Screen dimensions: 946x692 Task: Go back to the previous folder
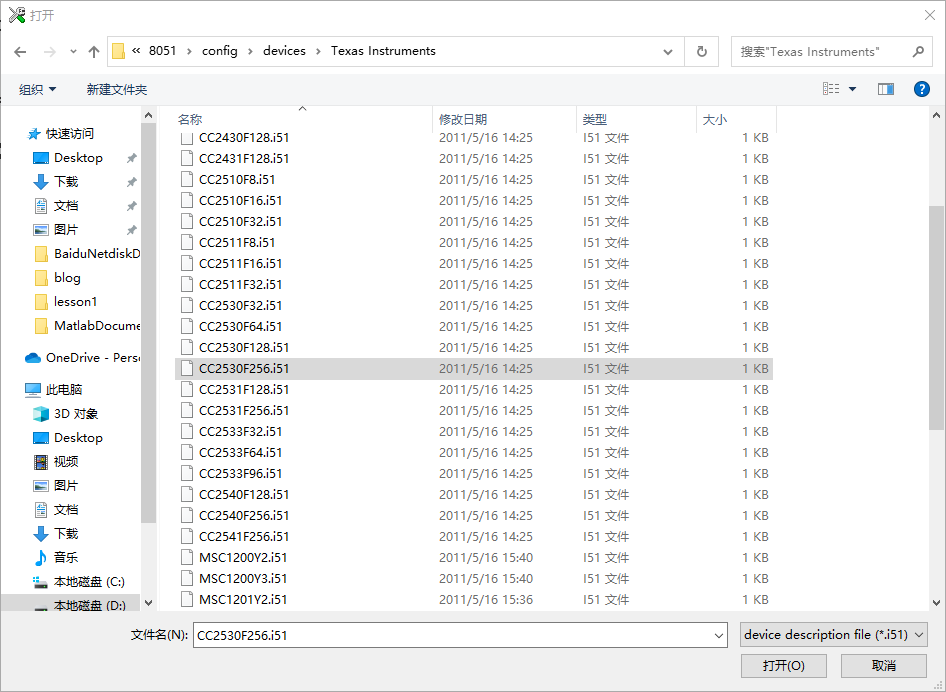(x=20, y=52)
